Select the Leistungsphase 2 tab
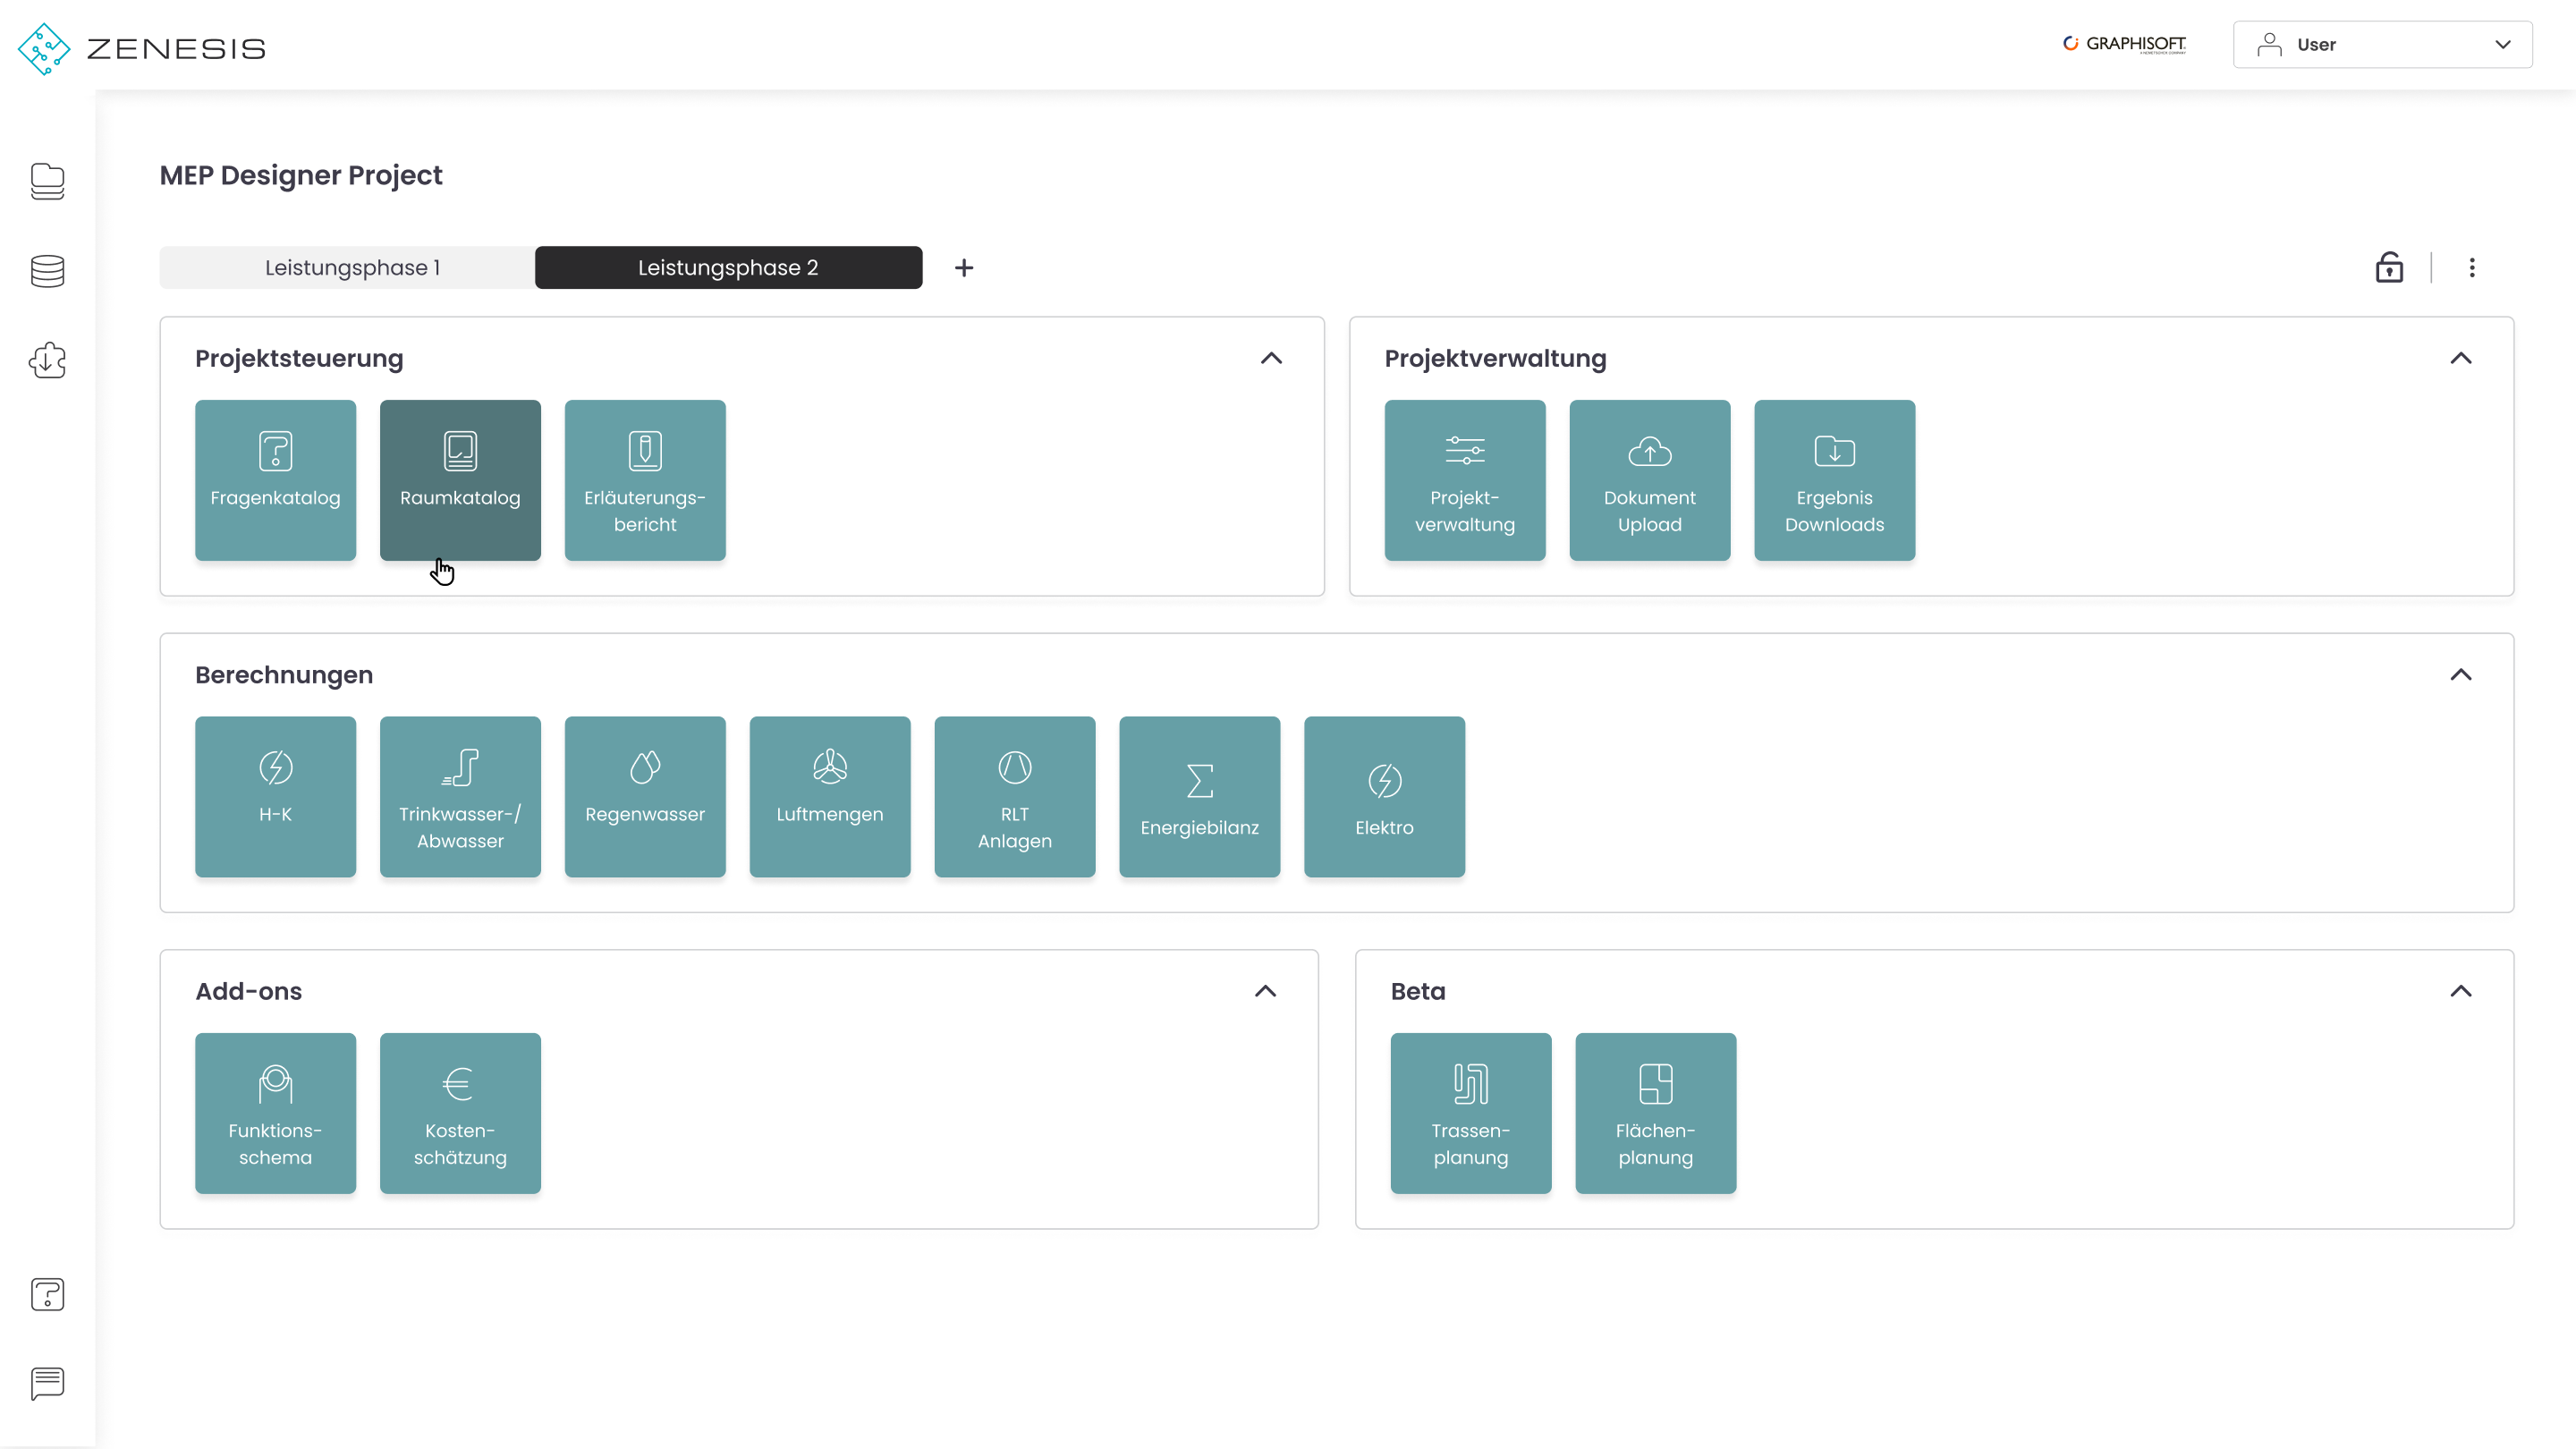Viewport: 2576px width, 1449px height. 728,267
